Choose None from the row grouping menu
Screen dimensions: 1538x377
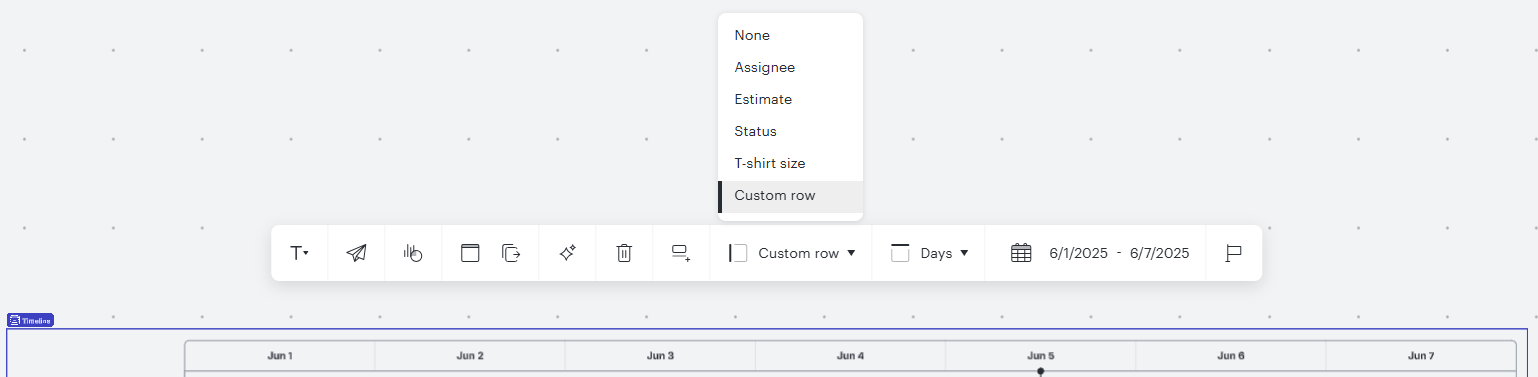(790, 35)
